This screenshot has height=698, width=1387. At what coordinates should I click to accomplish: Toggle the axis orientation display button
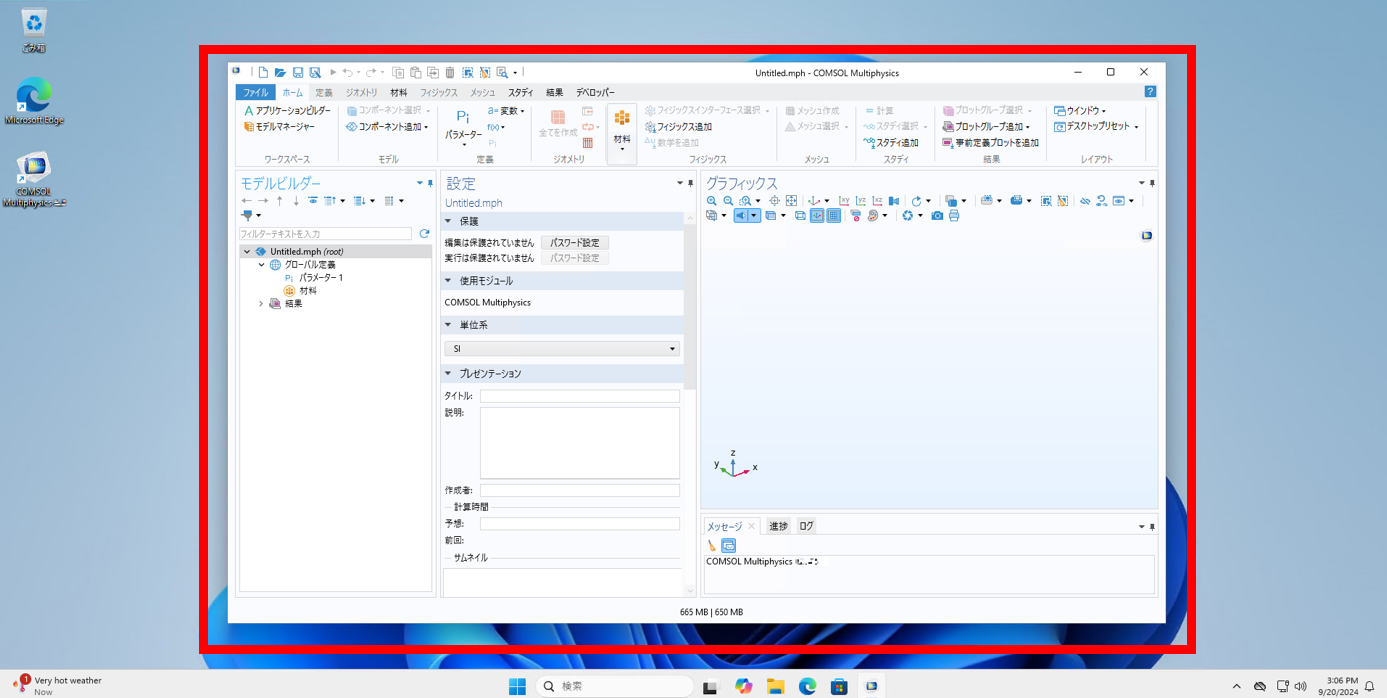coord(817,216)
